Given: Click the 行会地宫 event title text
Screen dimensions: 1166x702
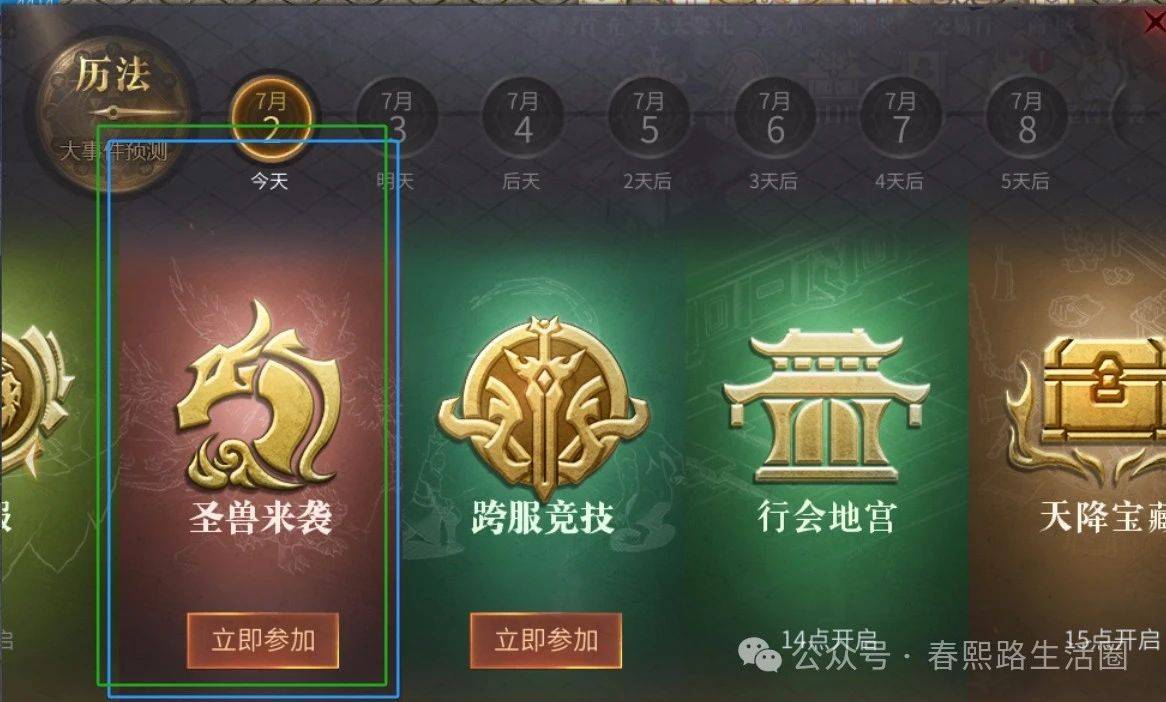Looking at the screenshot, I should point(826,516).
